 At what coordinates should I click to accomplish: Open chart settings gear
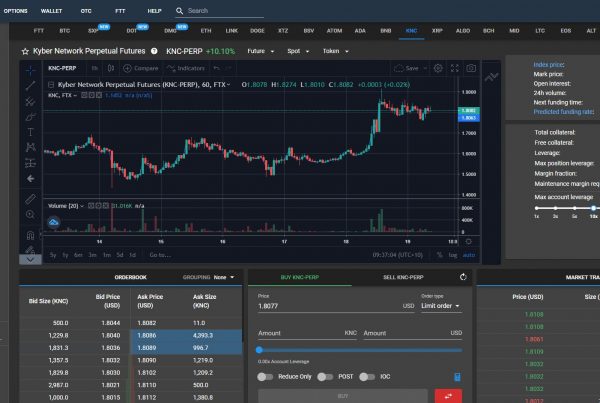coord(438,68)
